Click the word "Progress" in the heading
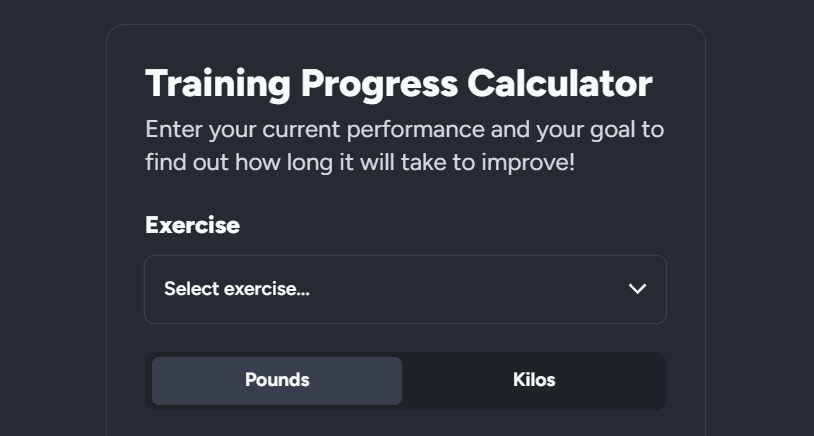814x436 pixels. coord(379,84)
